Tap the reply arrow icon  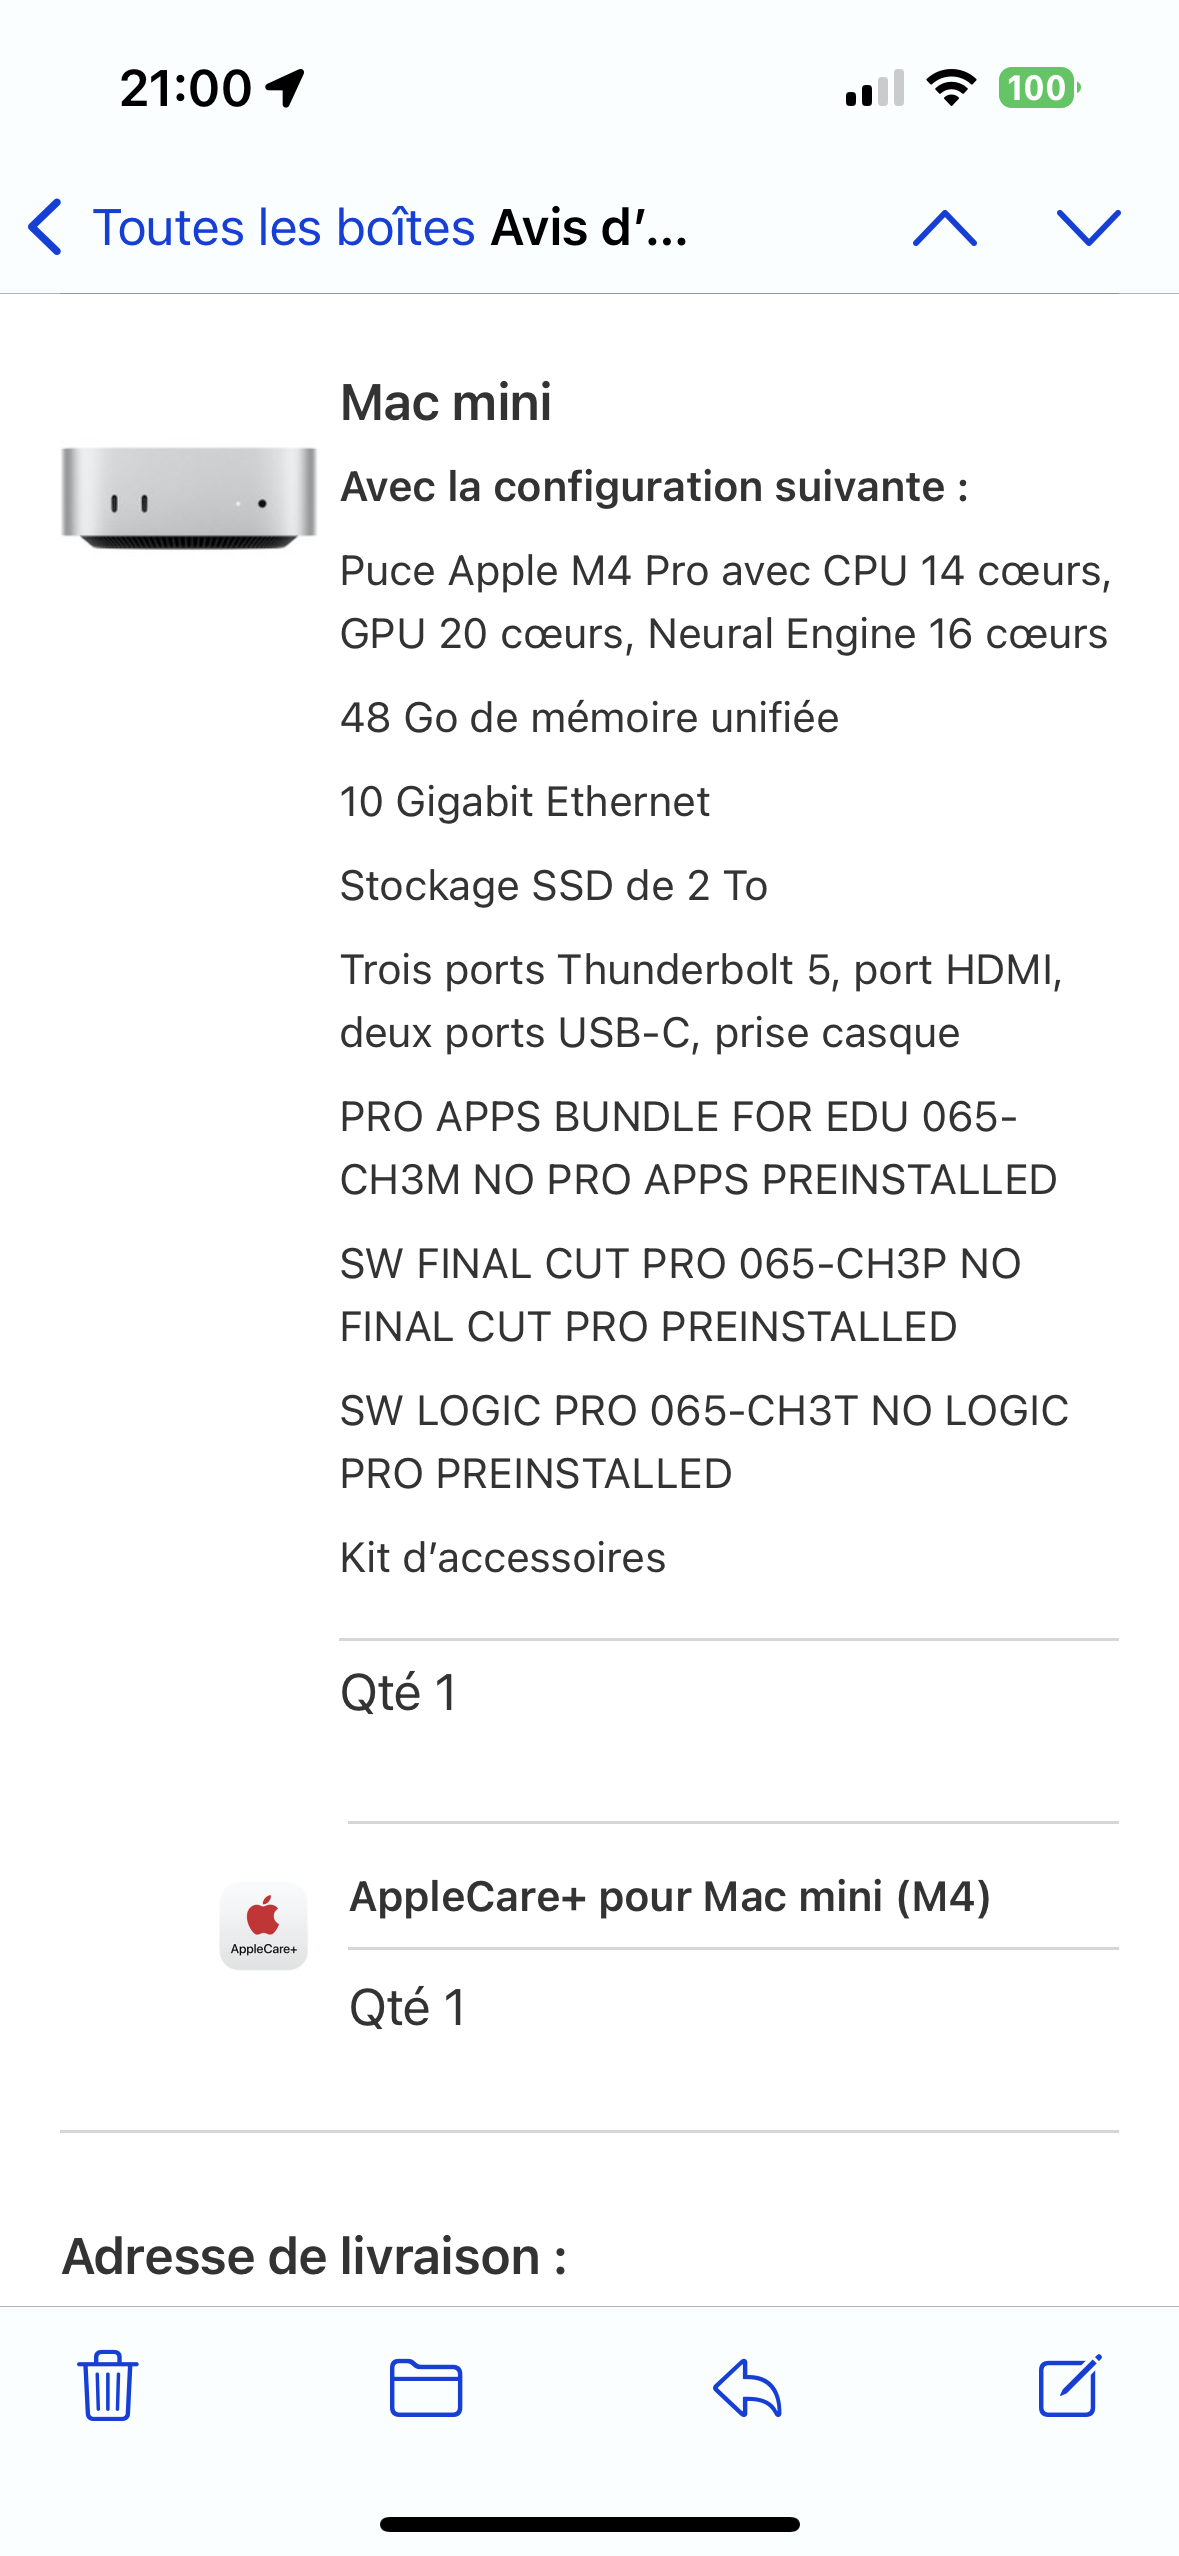(747, 2388)
